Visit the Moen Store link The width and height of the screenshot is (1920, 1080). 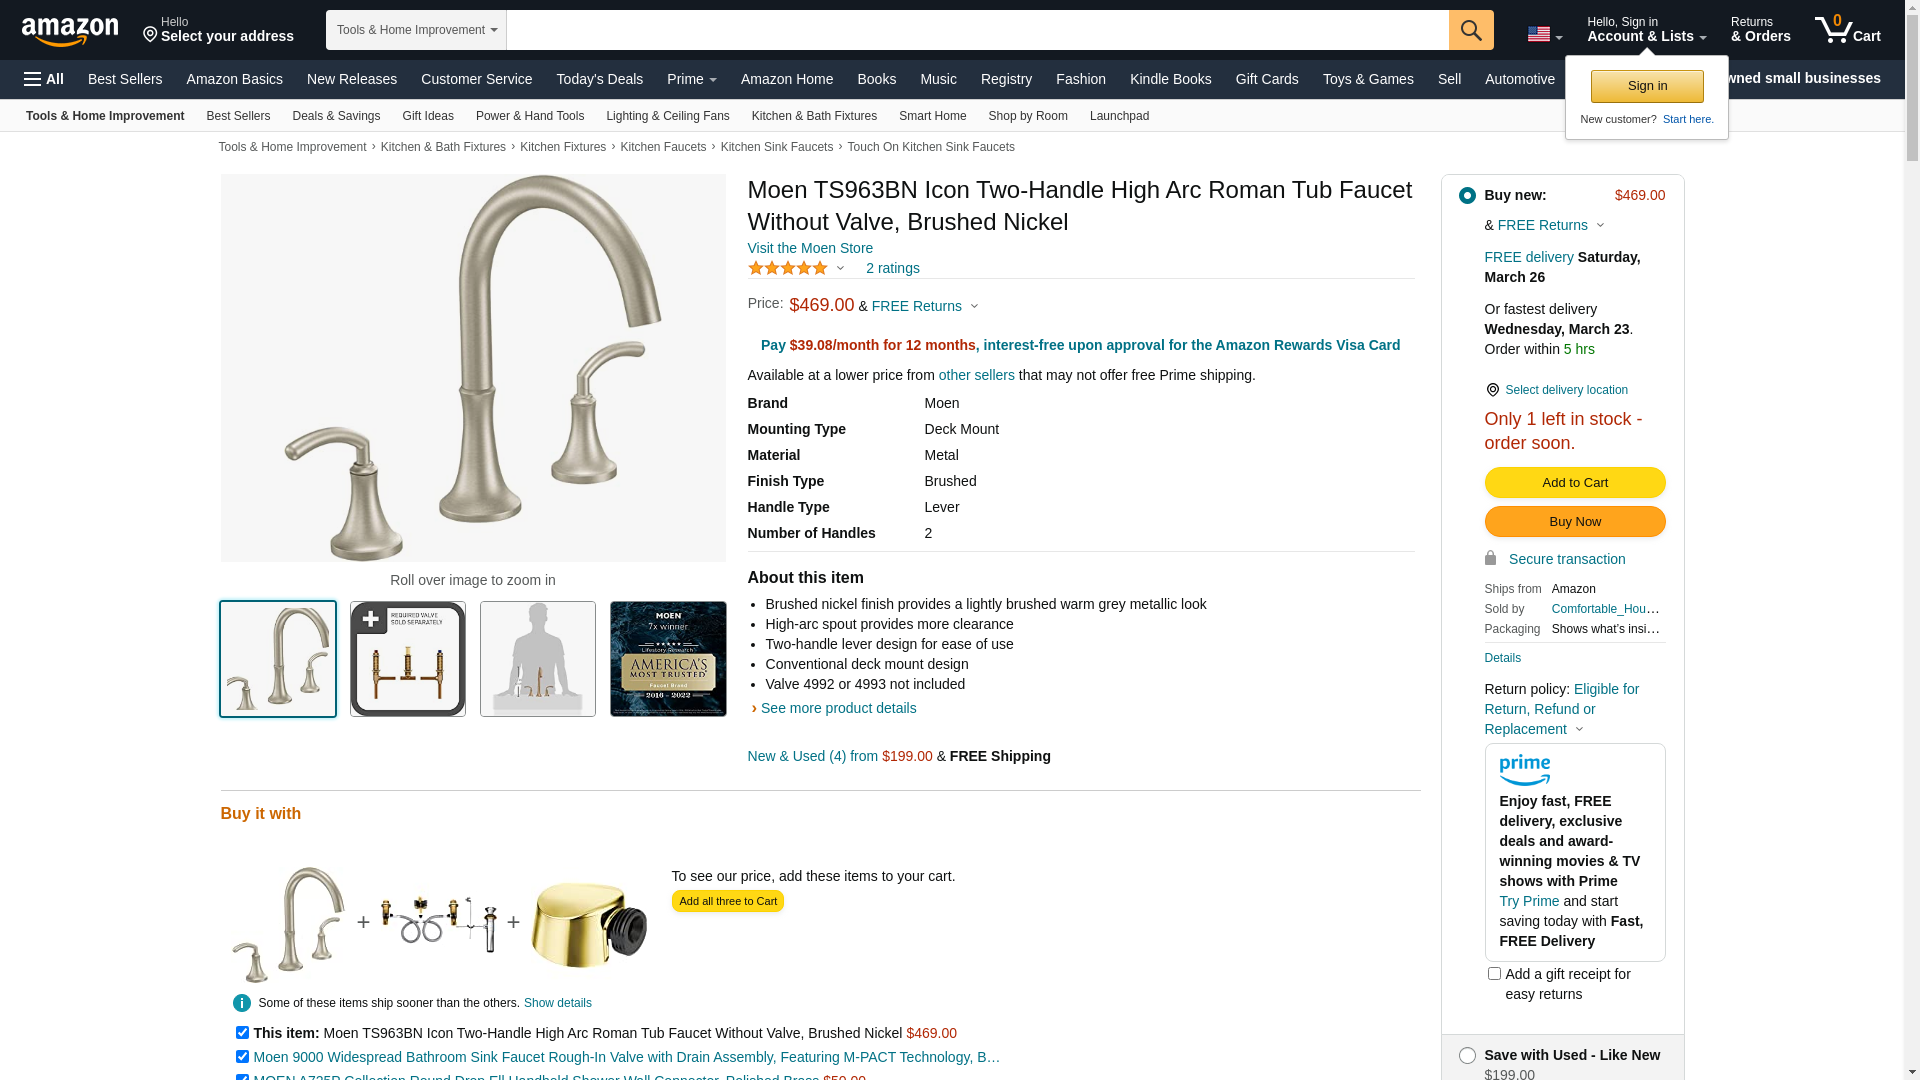810,248
